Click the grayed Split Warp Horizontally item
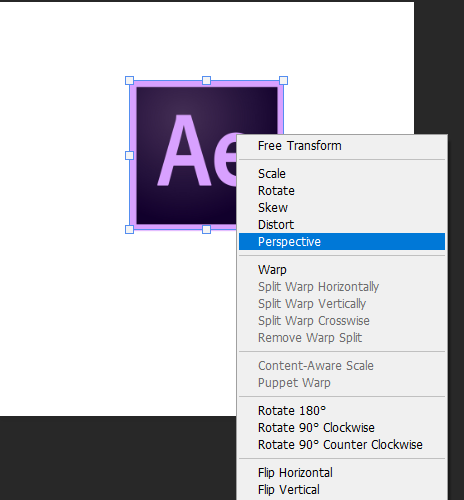464x500 pixels. pos(342,287)
